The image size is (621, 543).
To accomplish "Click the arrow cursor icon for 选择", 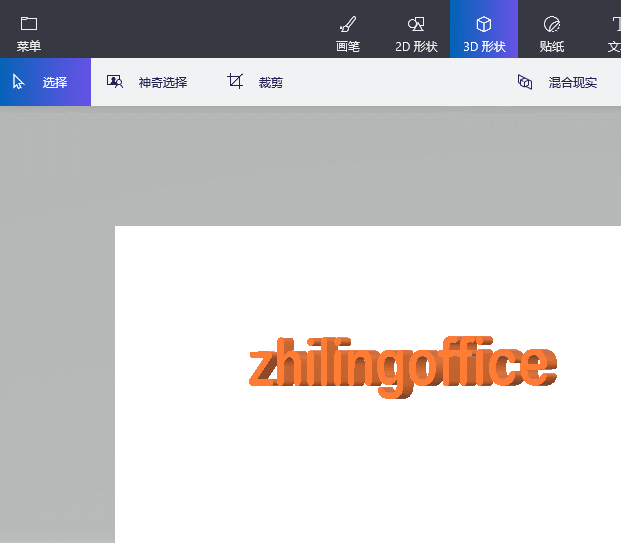I will click(x=19, y=82).
